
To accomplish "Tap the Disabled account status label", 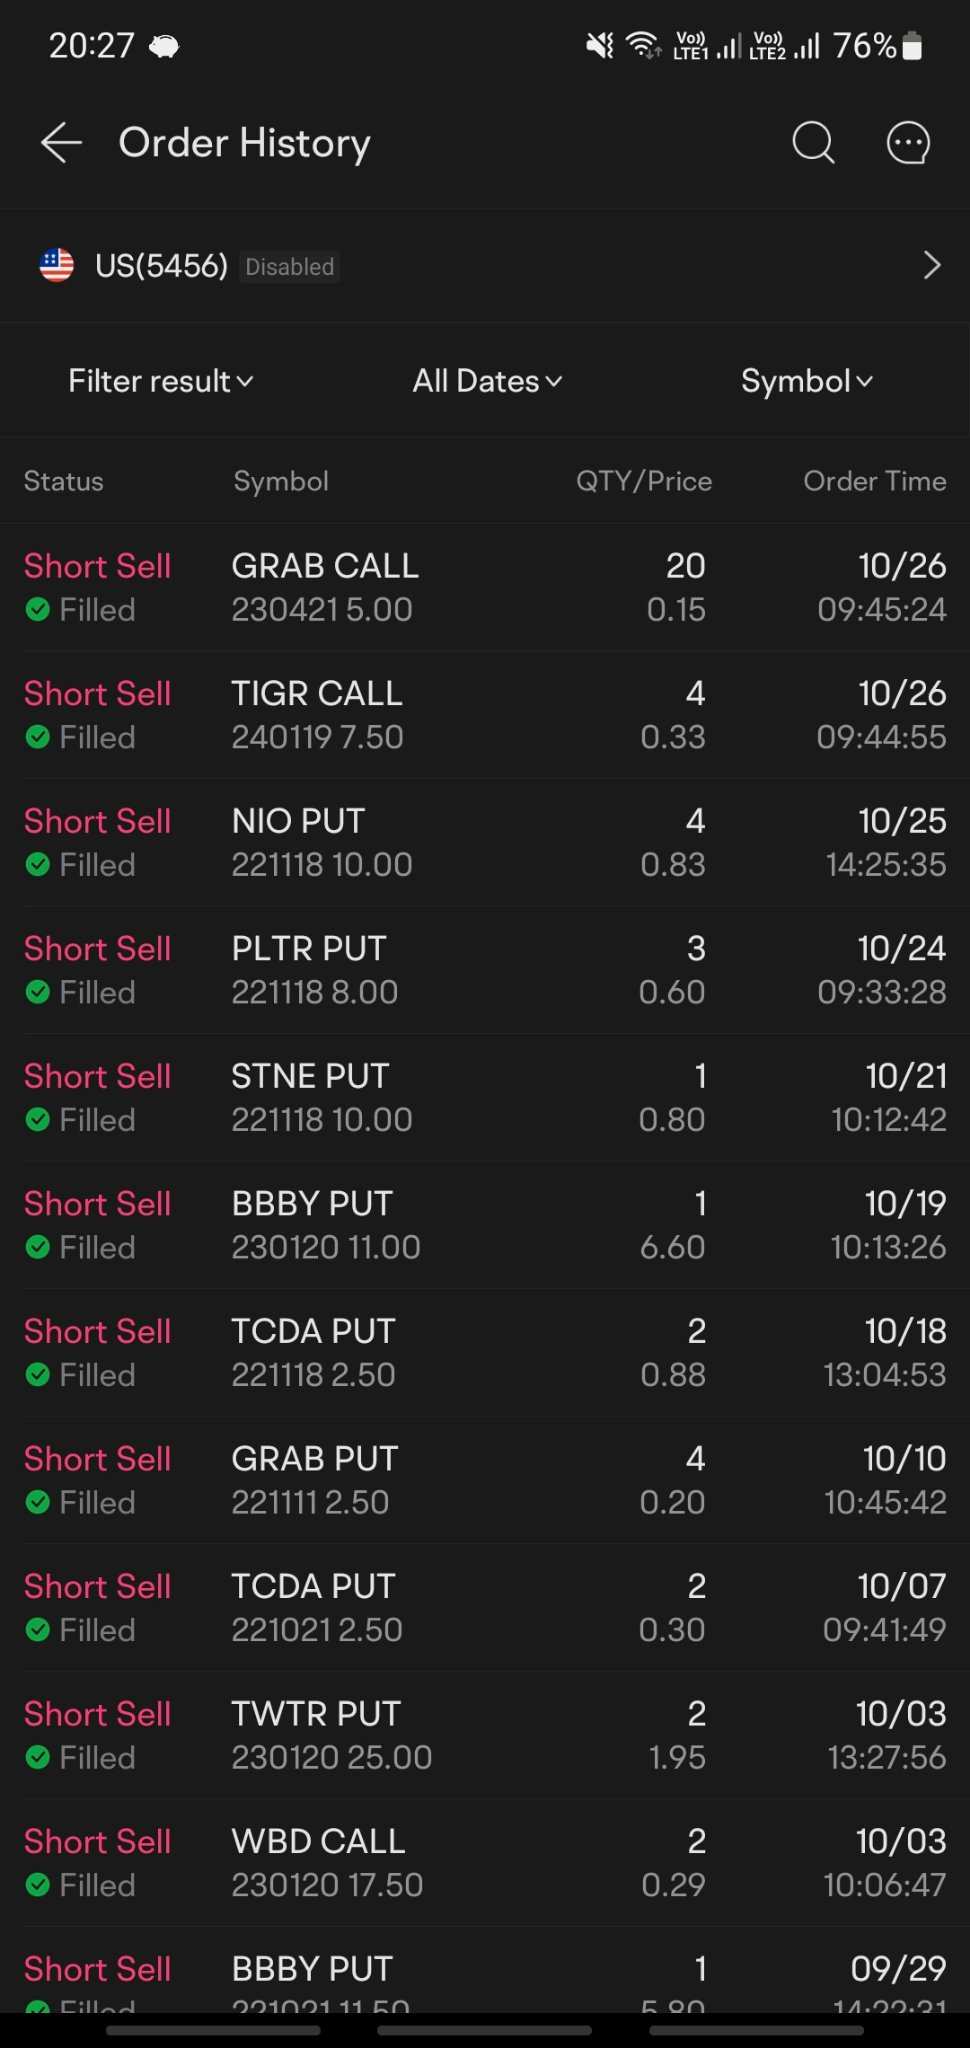I will tap(290, 267).
